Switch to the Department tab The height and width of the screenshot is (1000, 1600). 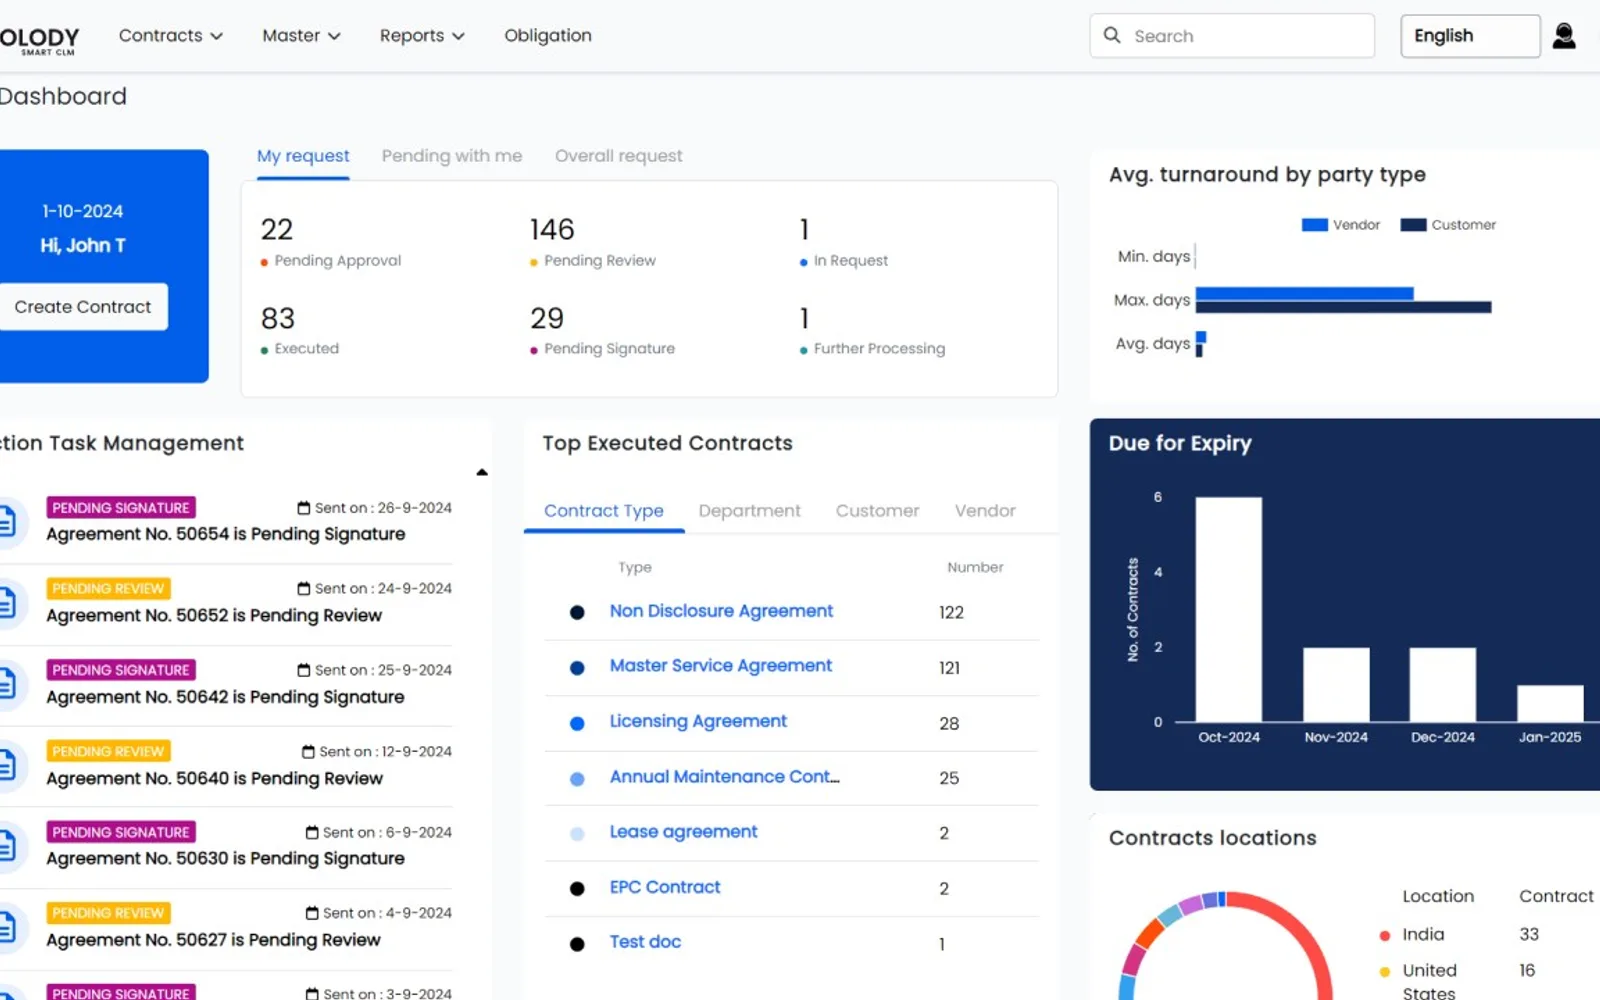[x=749, y=511]
